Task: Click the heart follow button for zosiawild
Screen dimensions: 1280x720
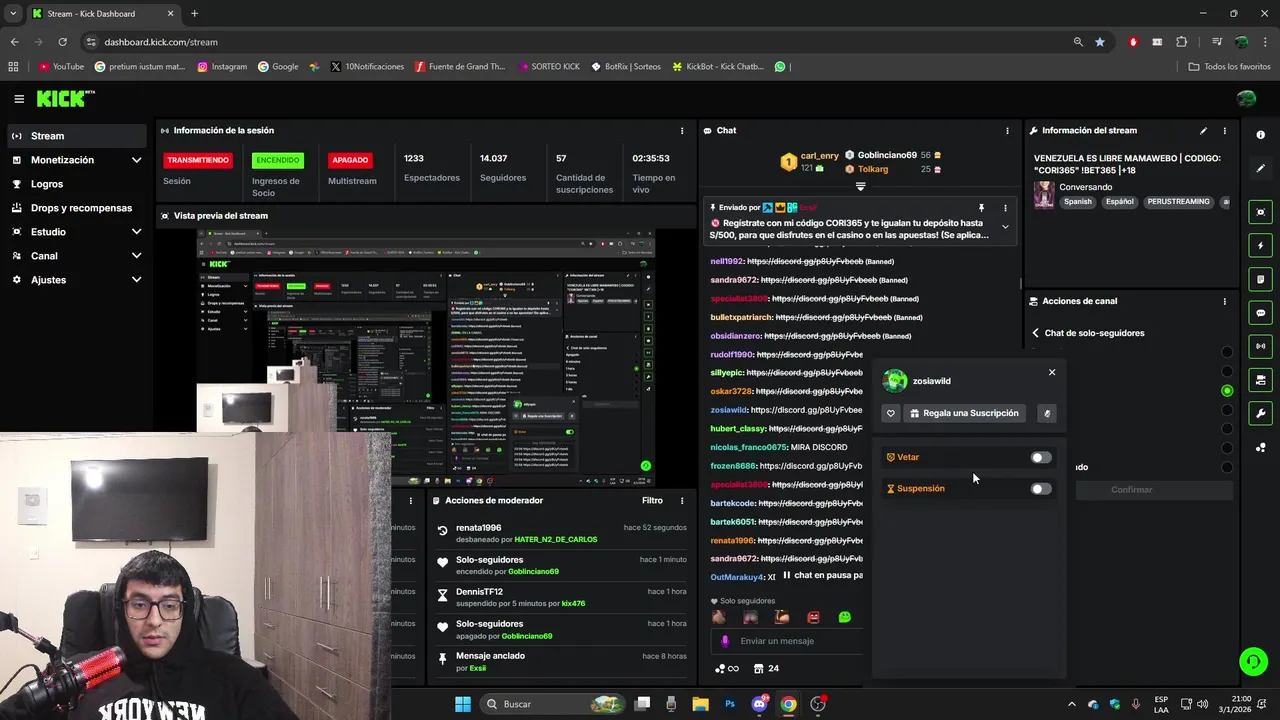Action: (891, 413)
